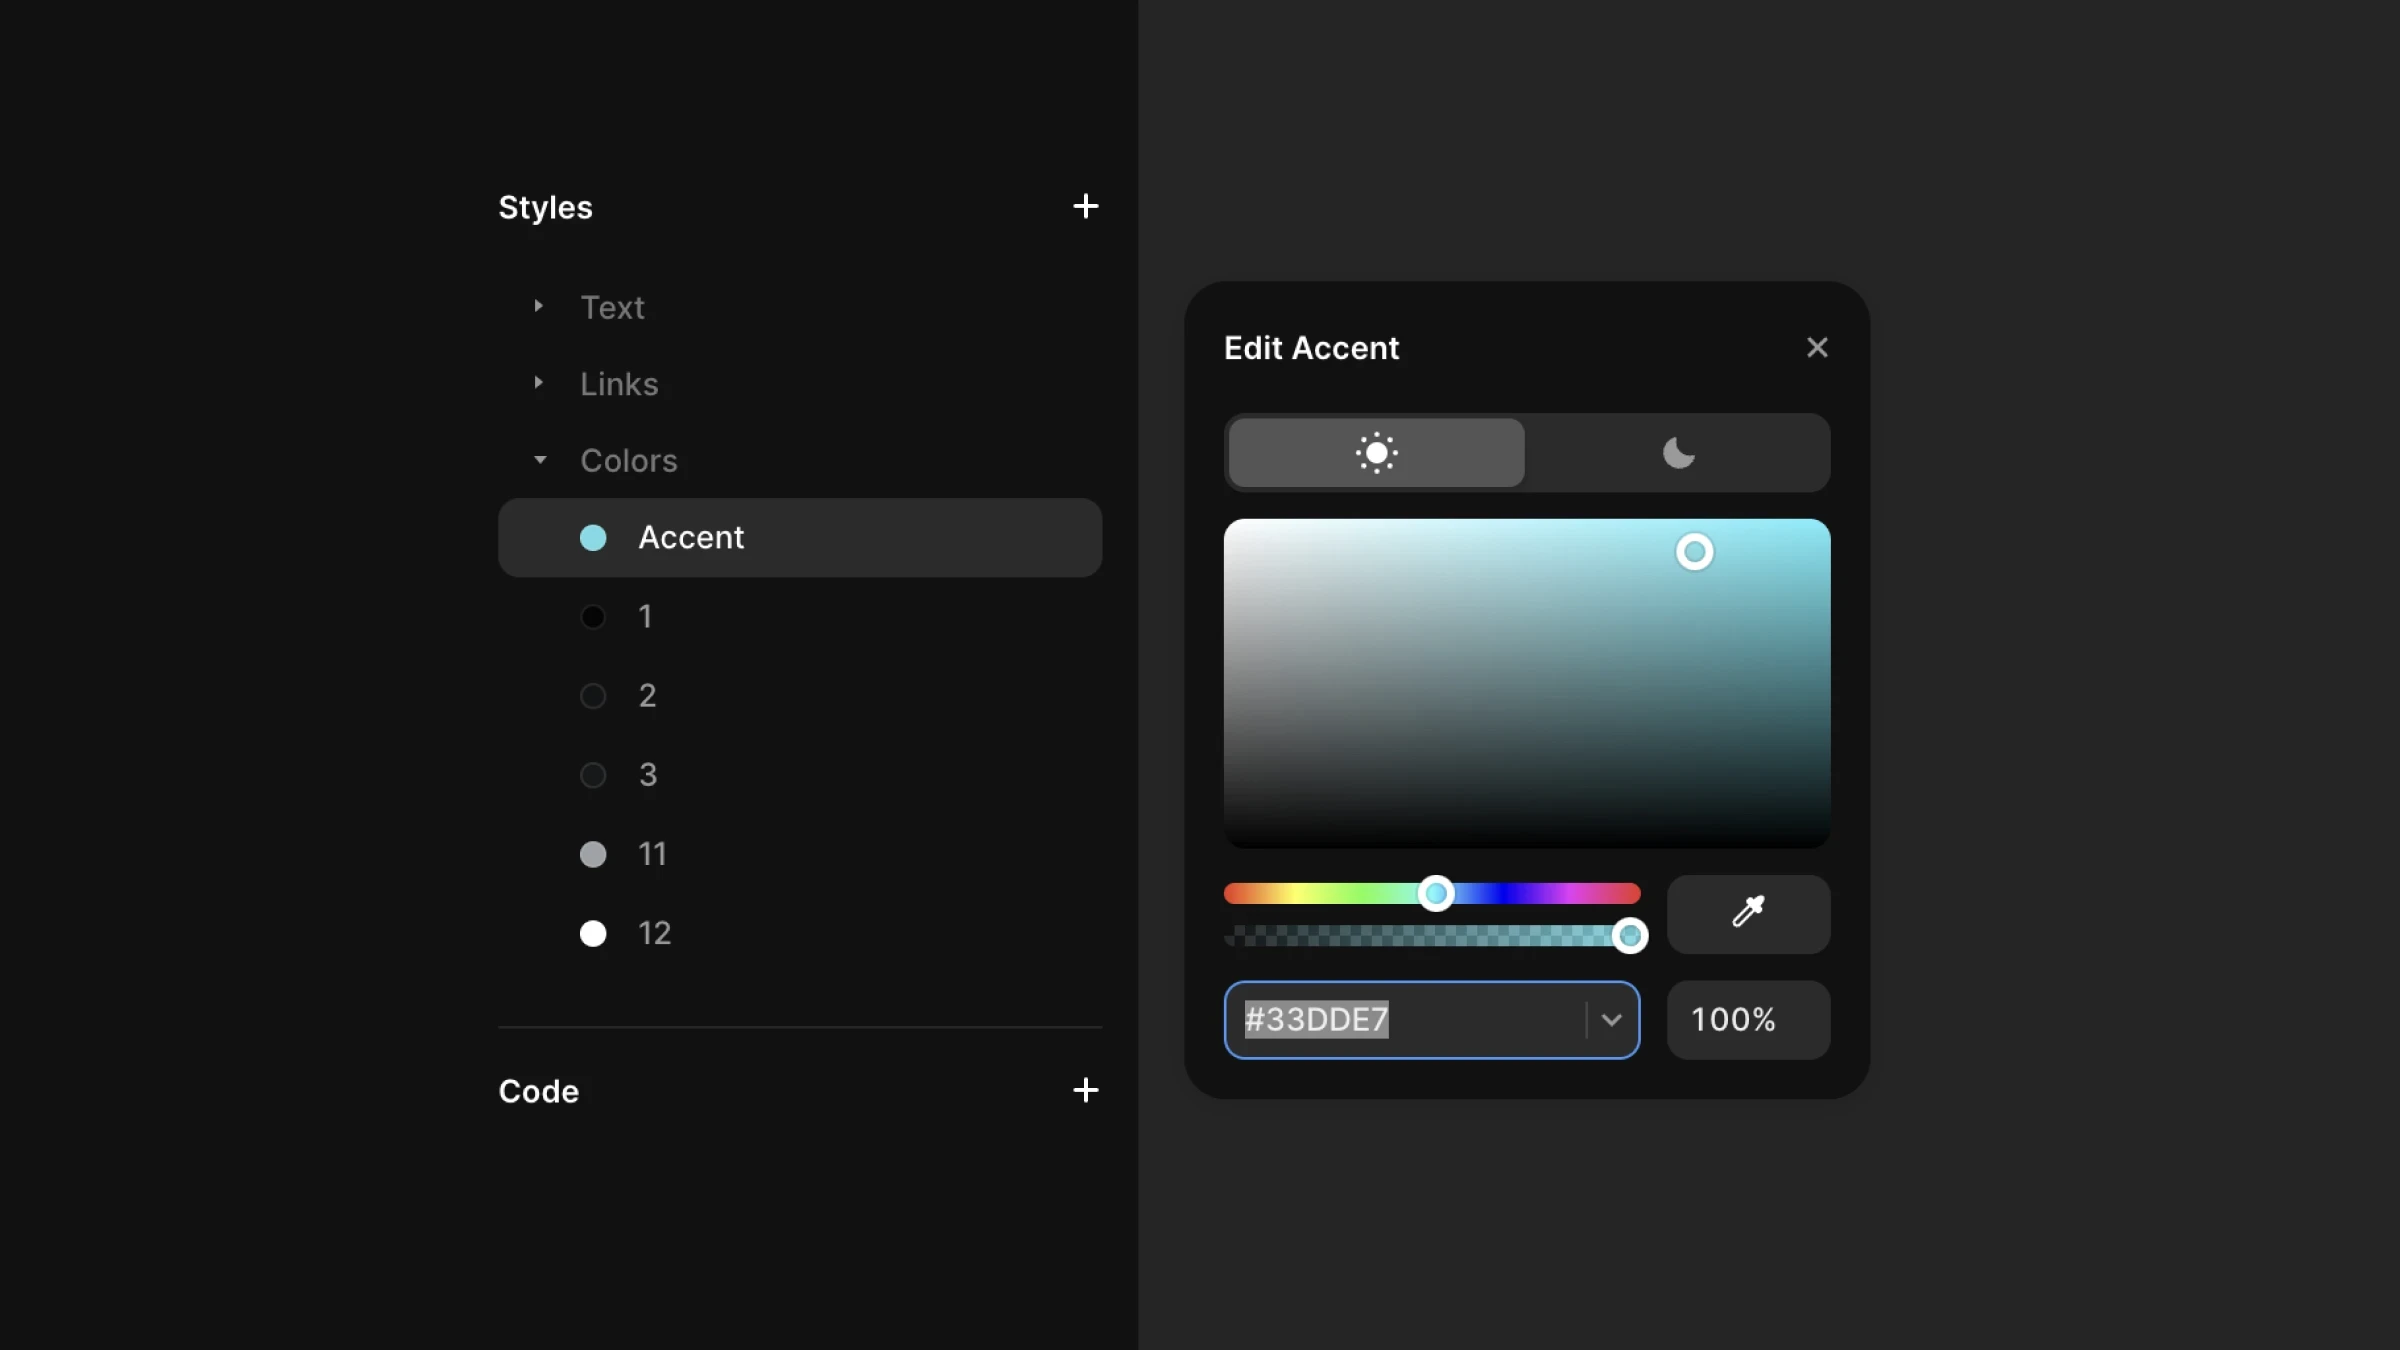2400x1350 pixels.
Task: Switch to light mode sun tab
Action: pos(1376,453)
